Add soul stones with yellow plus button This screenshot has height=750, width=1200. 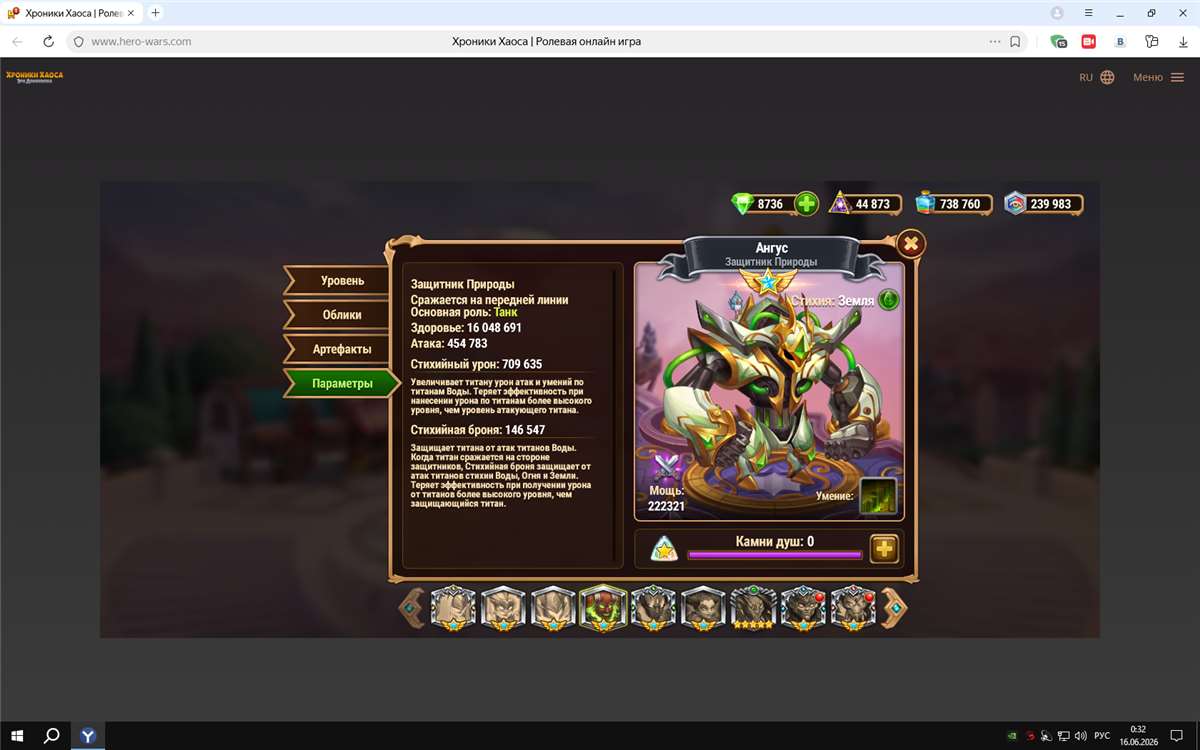point(884,548)
